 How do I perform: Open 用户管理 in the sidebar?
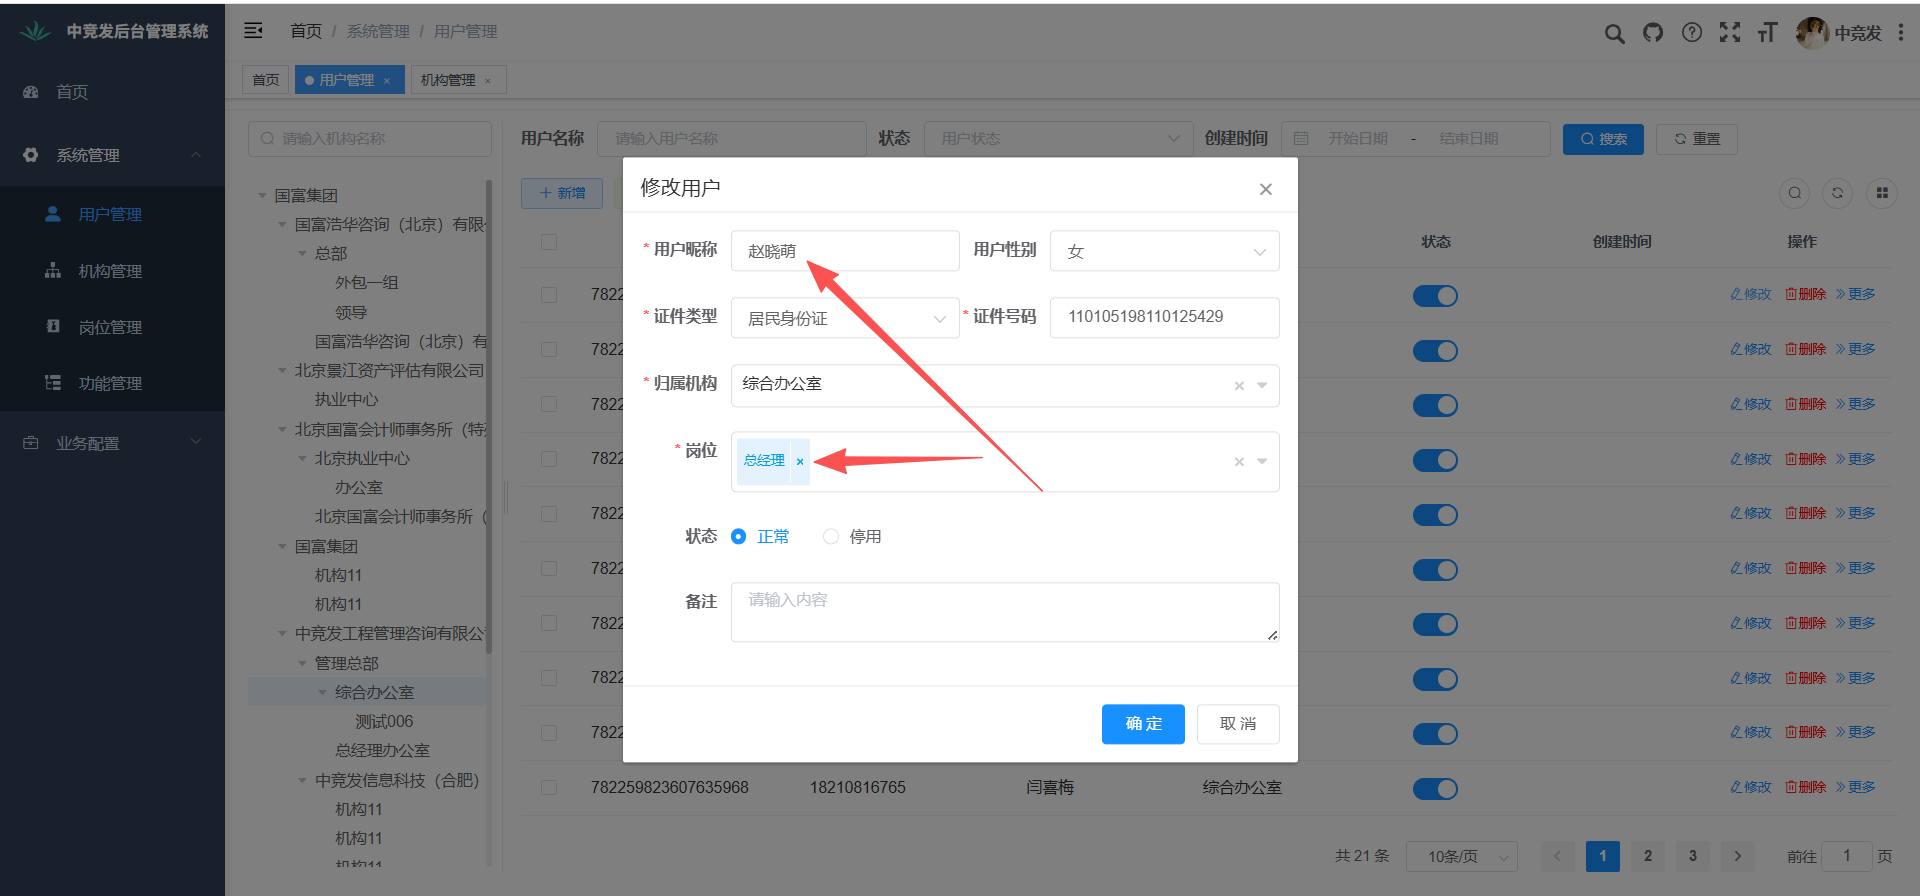[x=112, y=214]
